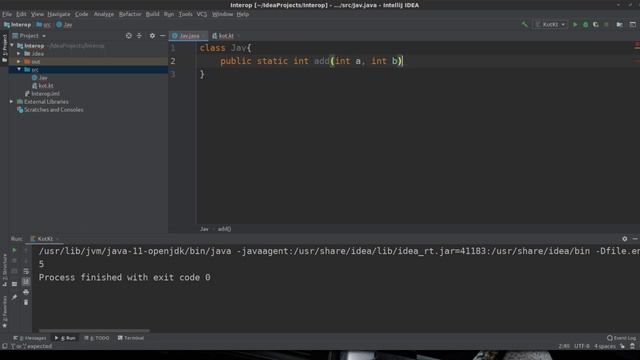Image resolution: width=640 pixels, height=360 pixels.
Task: Close the Jav.java editor tab
Action: point(204,36)
